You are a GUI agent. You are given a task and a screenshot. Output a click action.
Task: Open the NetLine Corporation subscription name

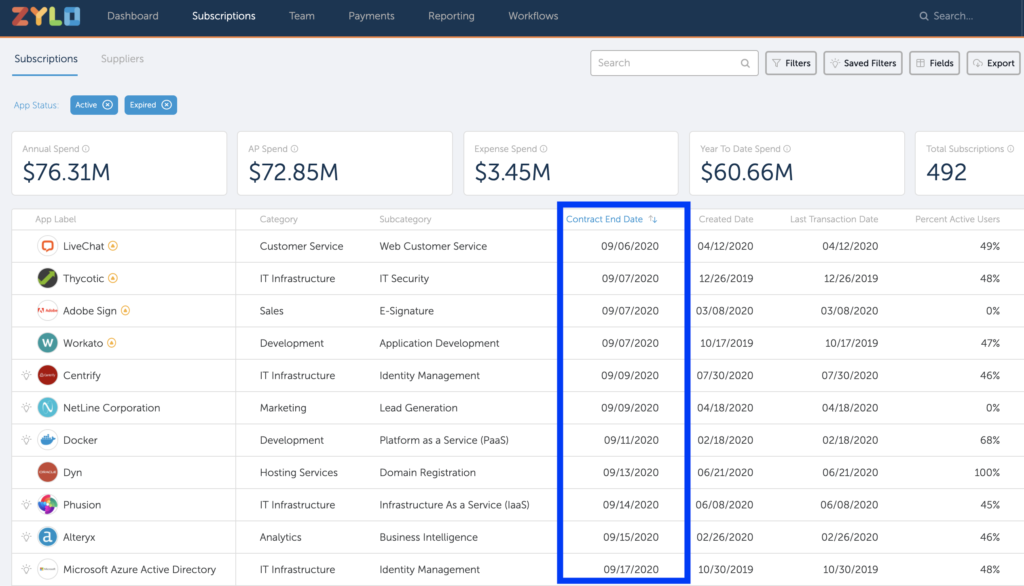click(x=112, y=408)
